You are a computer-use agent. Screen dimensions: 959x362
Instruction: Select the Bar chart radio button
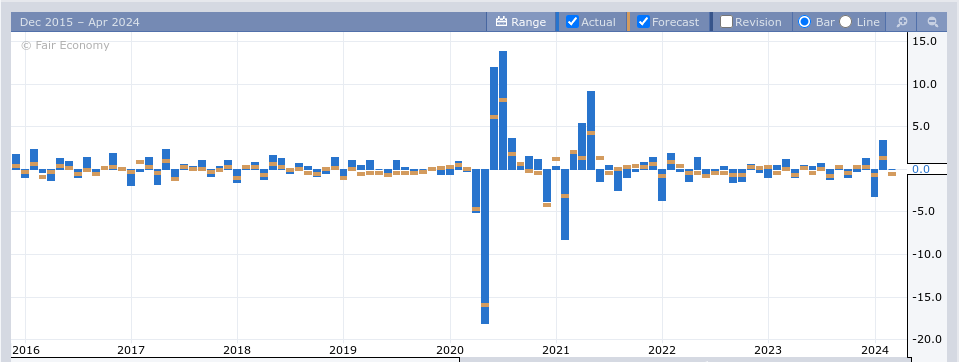click(805, 22)
